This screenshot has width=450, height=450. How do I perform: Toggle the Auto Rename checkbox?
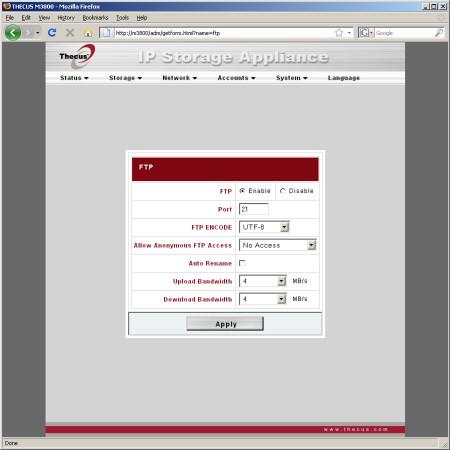click(242, 263)
